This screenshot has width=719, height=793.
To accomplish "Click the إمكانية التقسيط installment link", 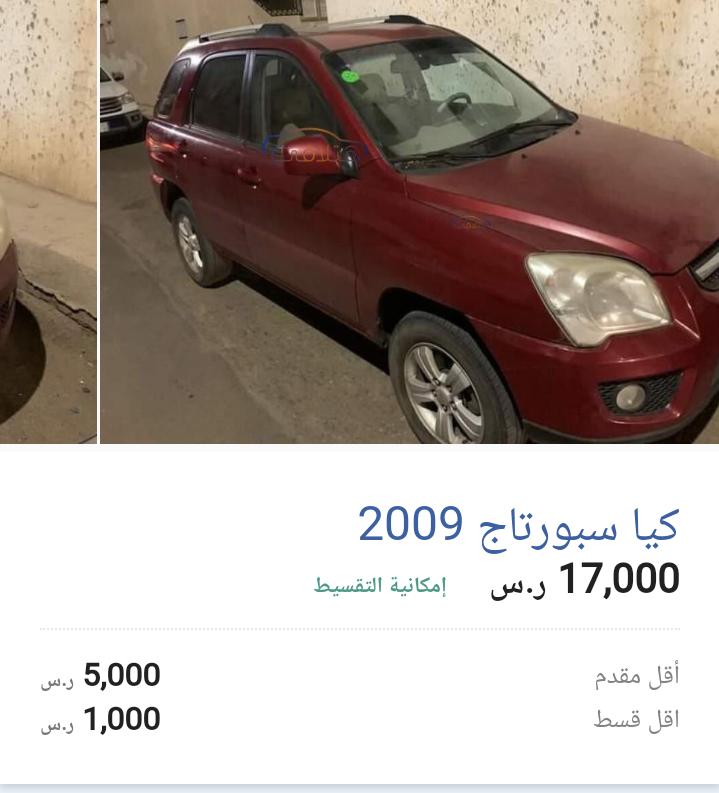I will (380, 585).
